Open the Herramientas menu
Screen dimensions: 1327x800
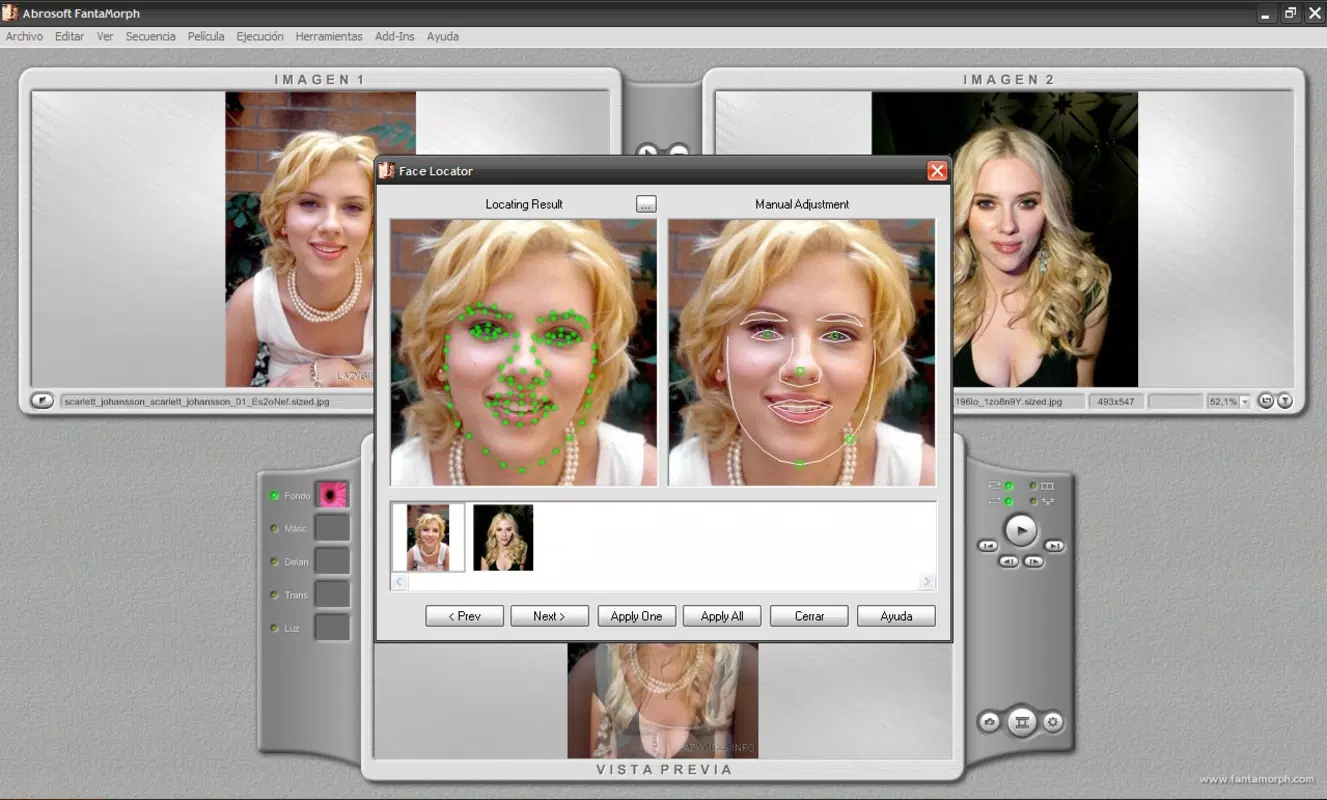[329, 36]
